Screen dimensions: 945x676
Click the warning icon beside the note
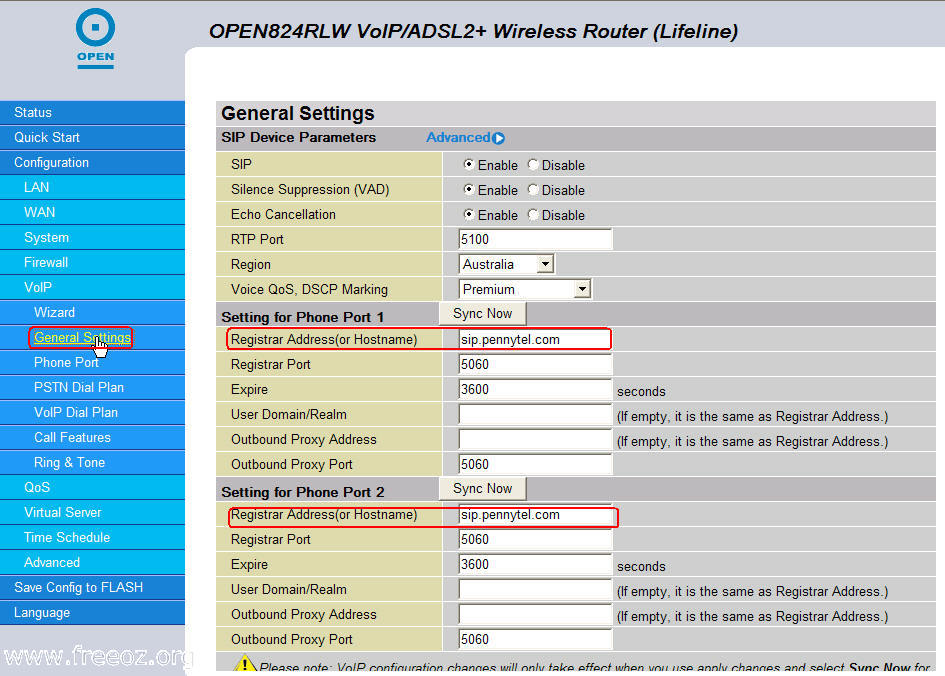(x=244, y=665)
